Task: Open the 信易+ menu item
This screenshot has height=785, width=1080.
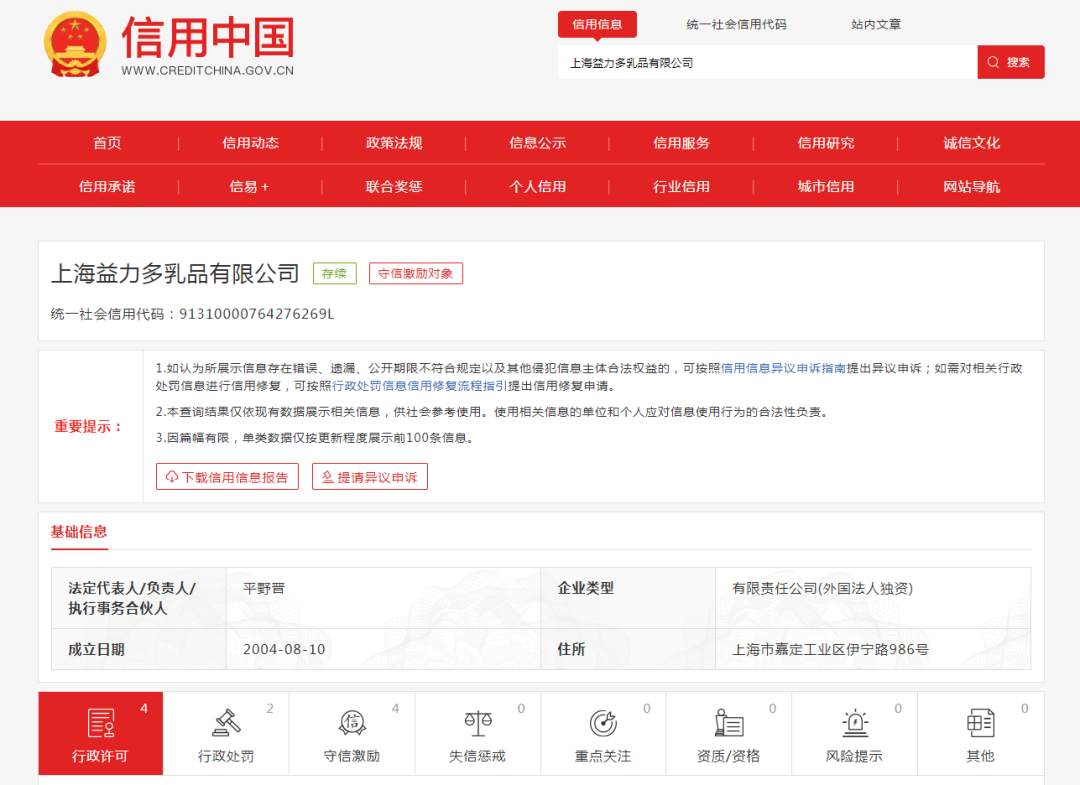Action: [249, 186]
